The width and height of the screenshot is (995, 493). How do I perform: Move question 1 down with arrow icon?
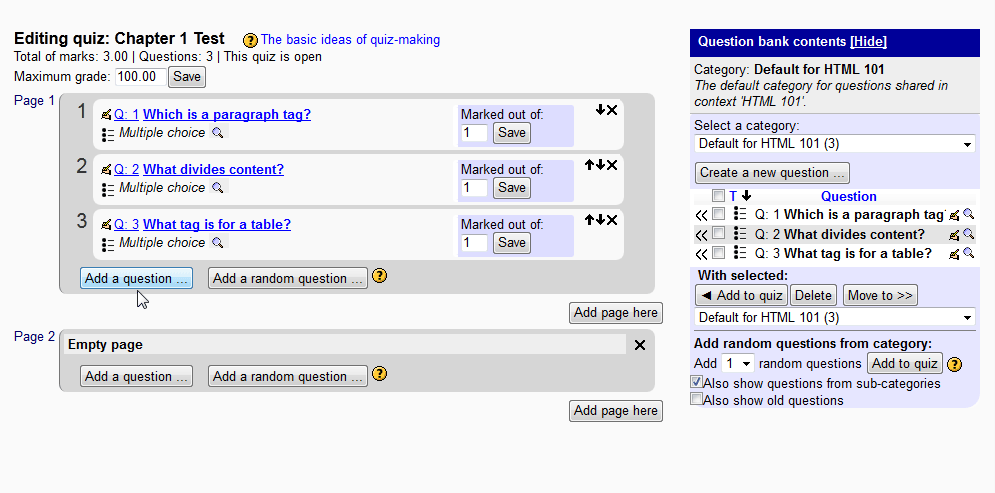point(600,110)
